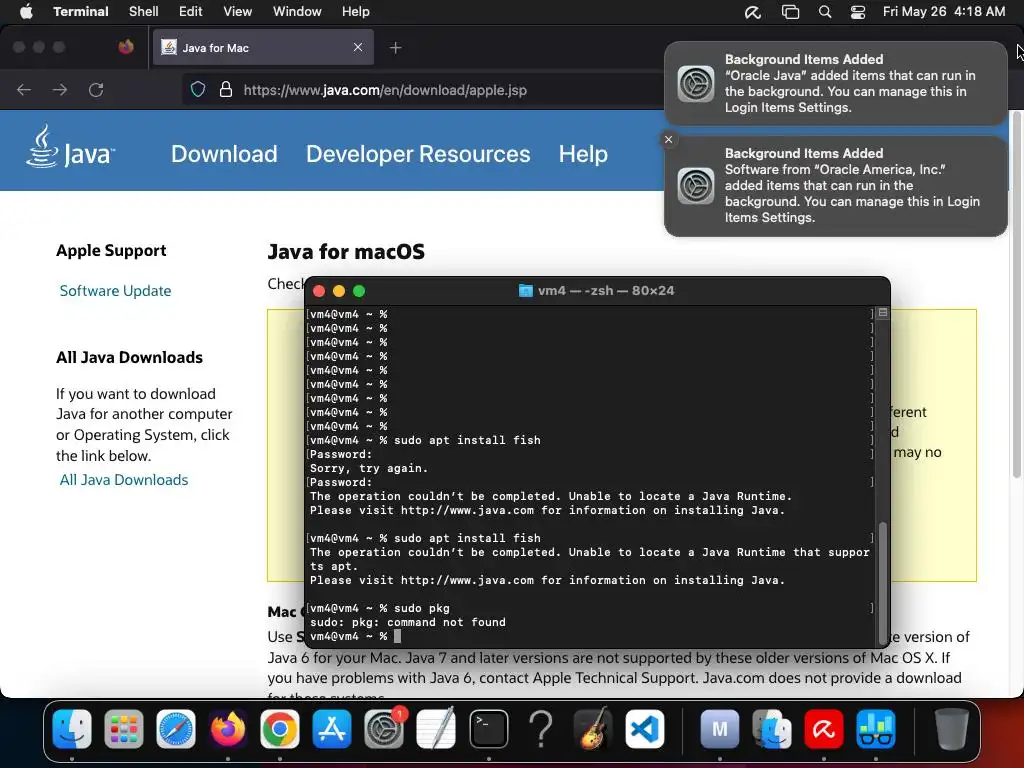The width and height of the screenshot is (1024, 768).
Task: Open Control Center in the menu bar
Action: (857, 12)
